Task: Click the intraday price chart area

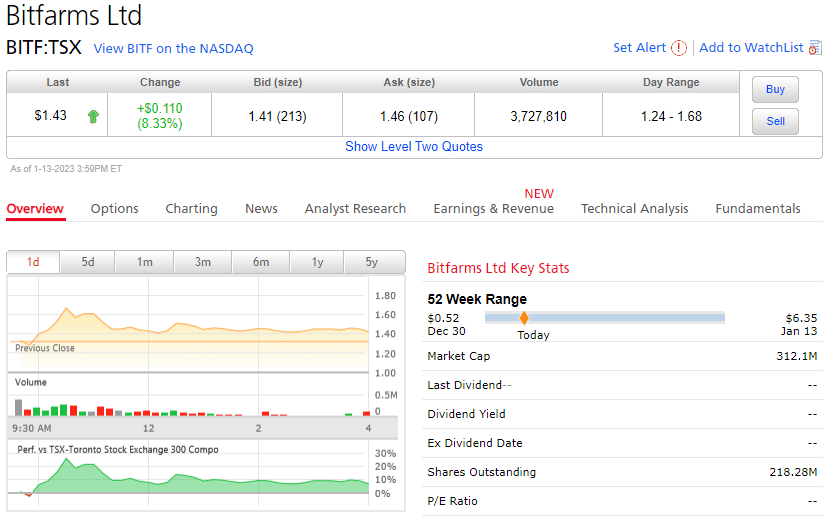Action: pos(188,325)
